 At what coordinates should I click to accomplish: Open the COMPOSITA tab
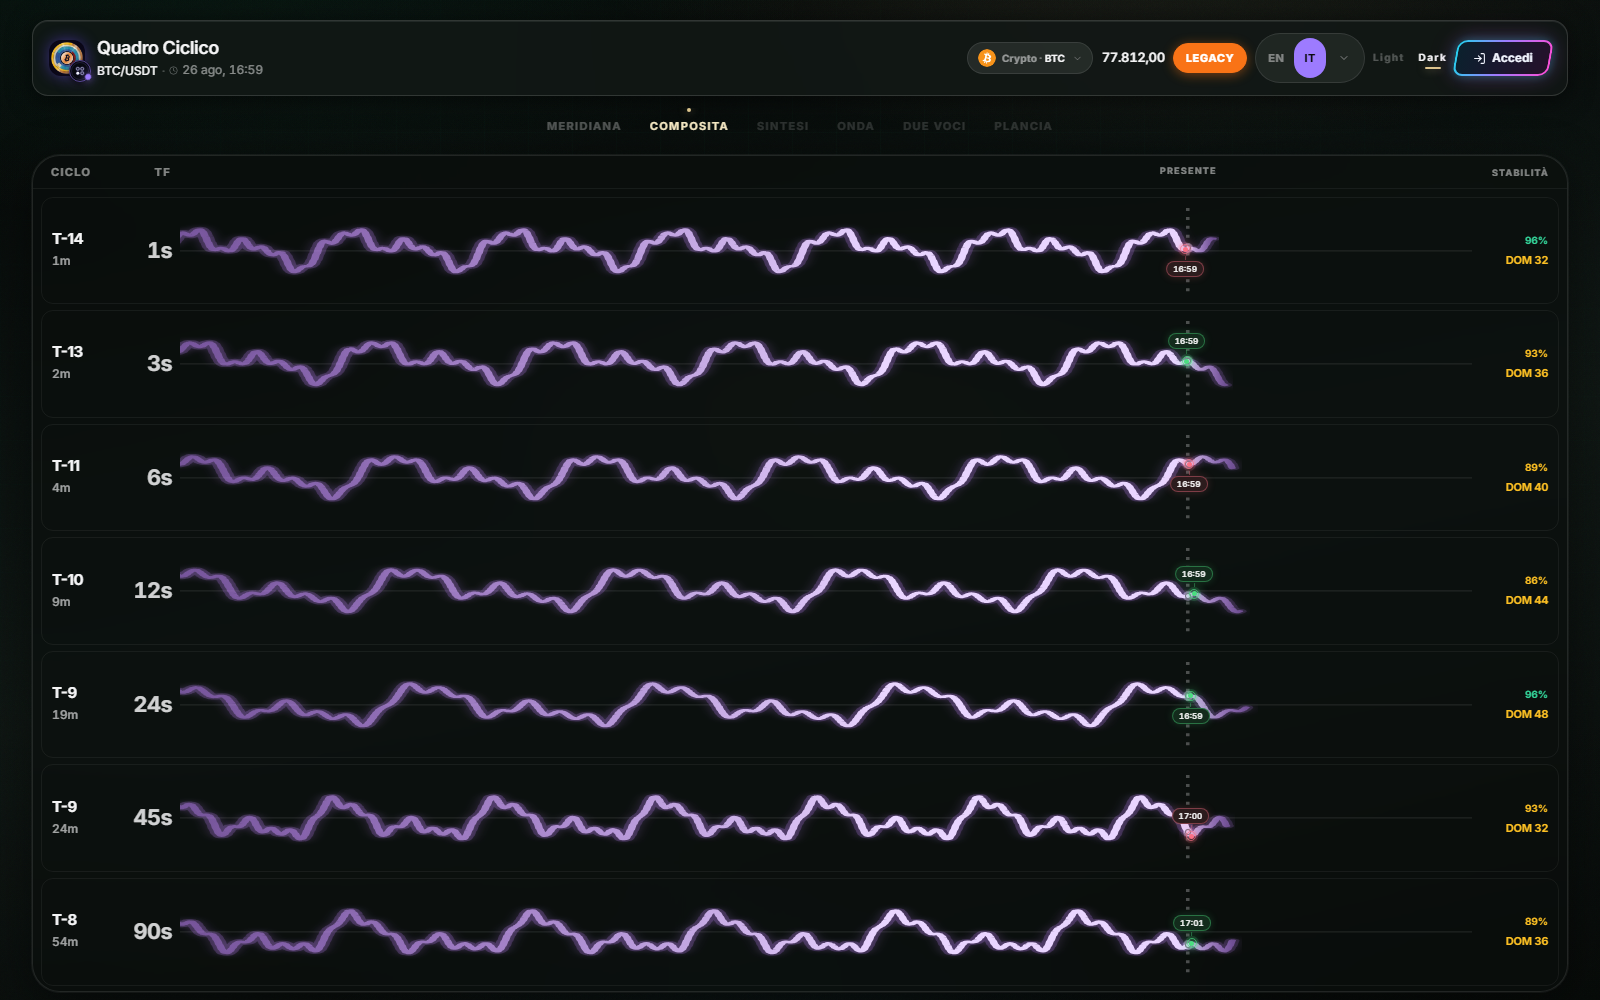[x=689, y=126]
